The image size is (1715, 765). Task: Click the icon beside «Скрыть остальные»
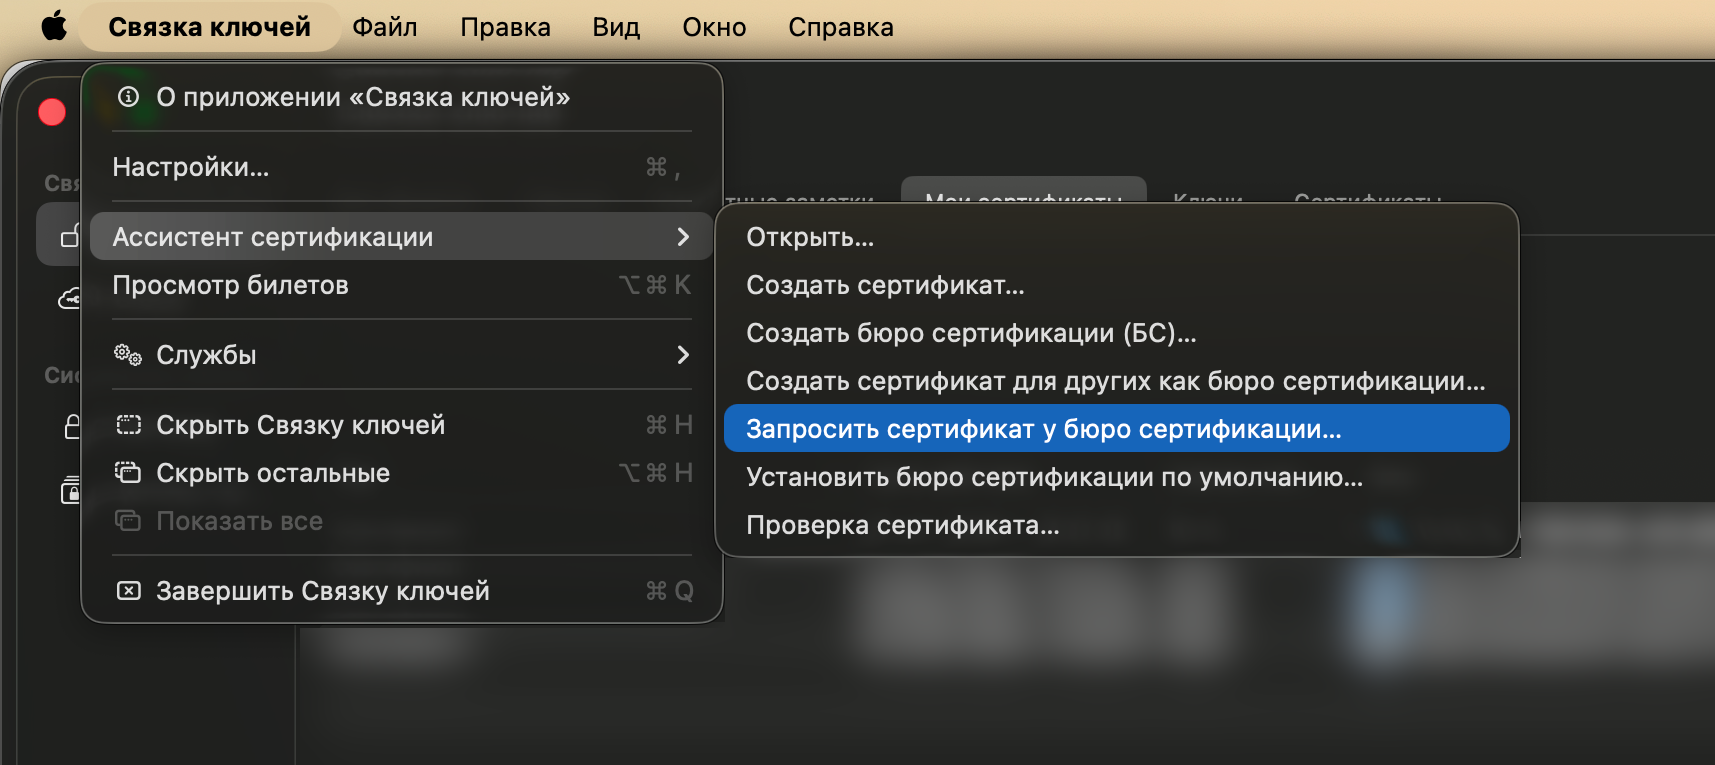(x=128, y=473)
